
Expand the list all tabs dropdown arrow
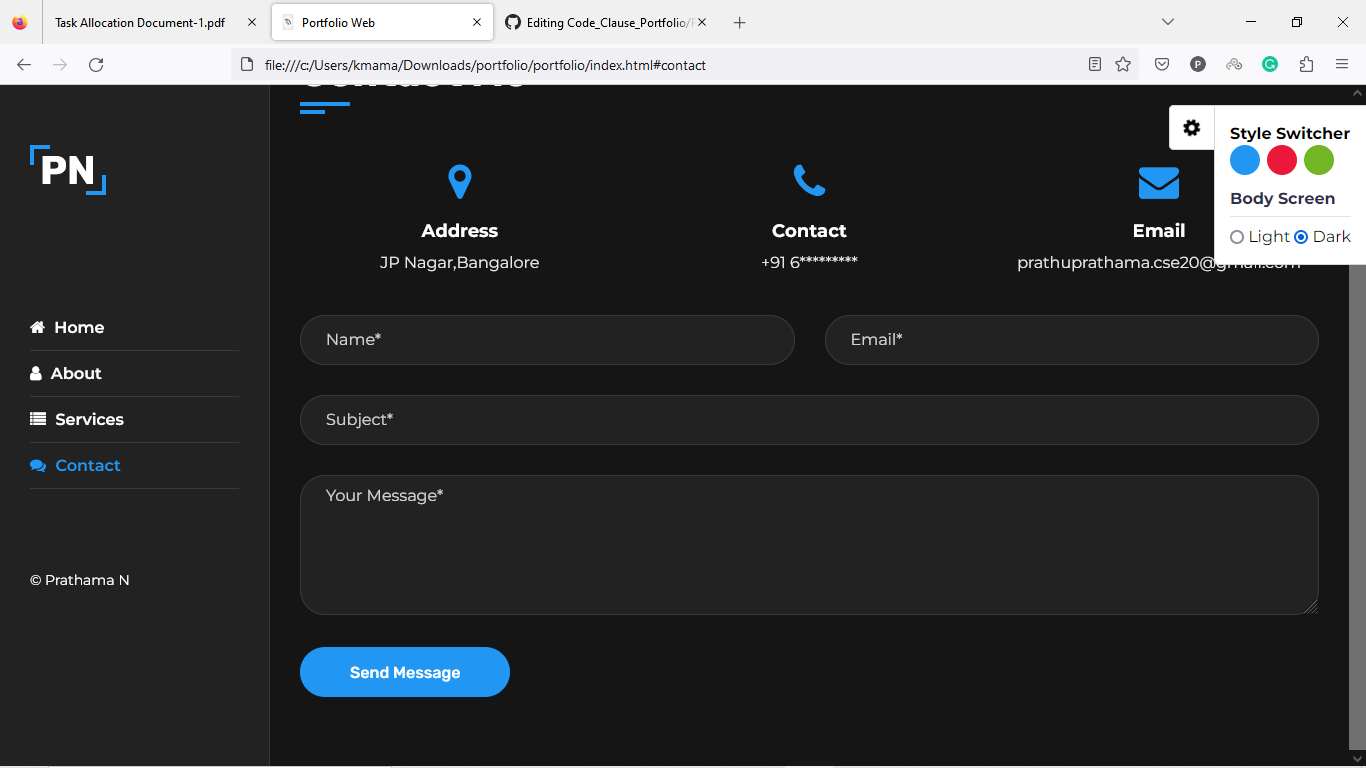pos(1167,22)
